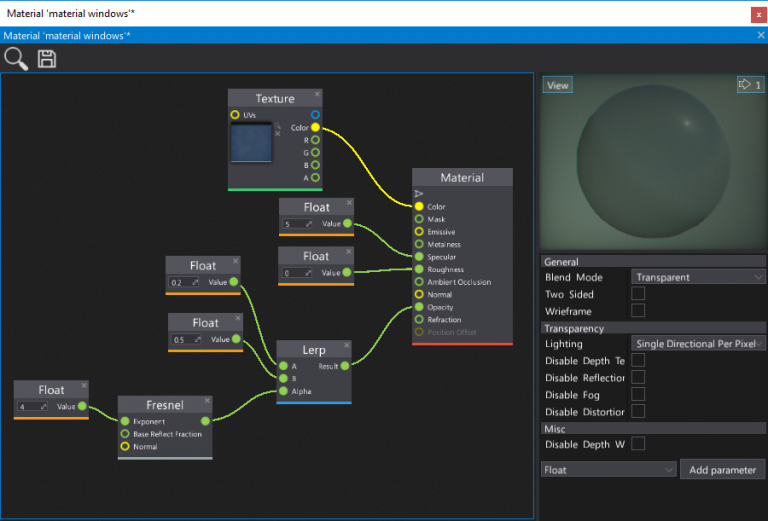Close the Fresnel node

tap(208, 401)
